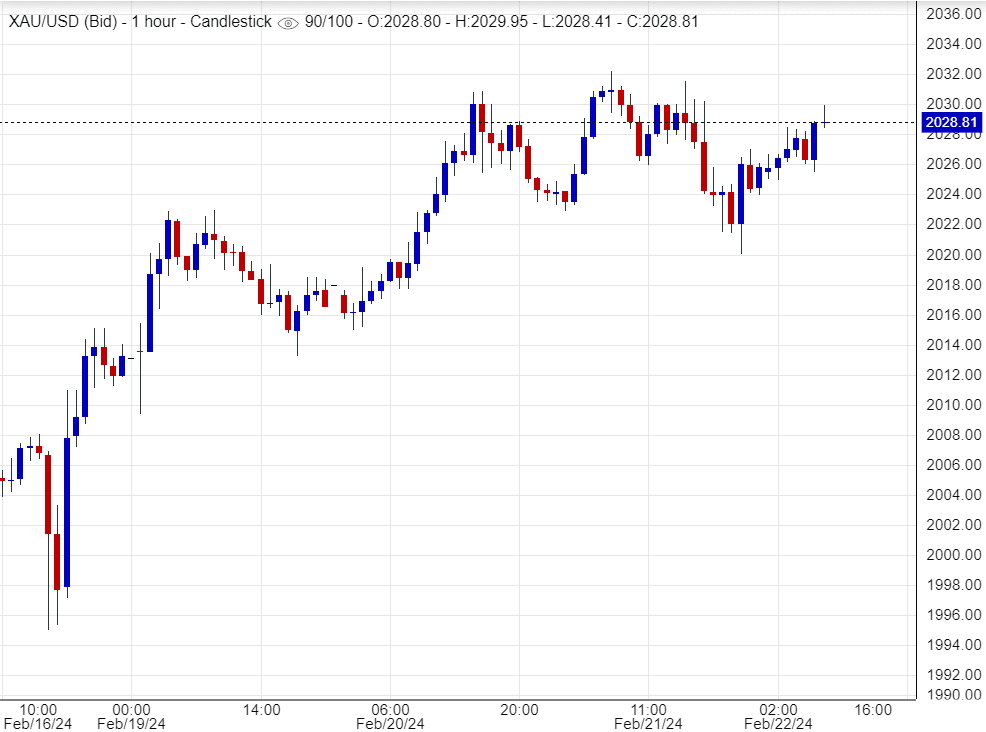This screenshot has width=986, height=732.
Task: Click the Feb/16/24 10:00 time label
Action: click(x=38, y=716)
